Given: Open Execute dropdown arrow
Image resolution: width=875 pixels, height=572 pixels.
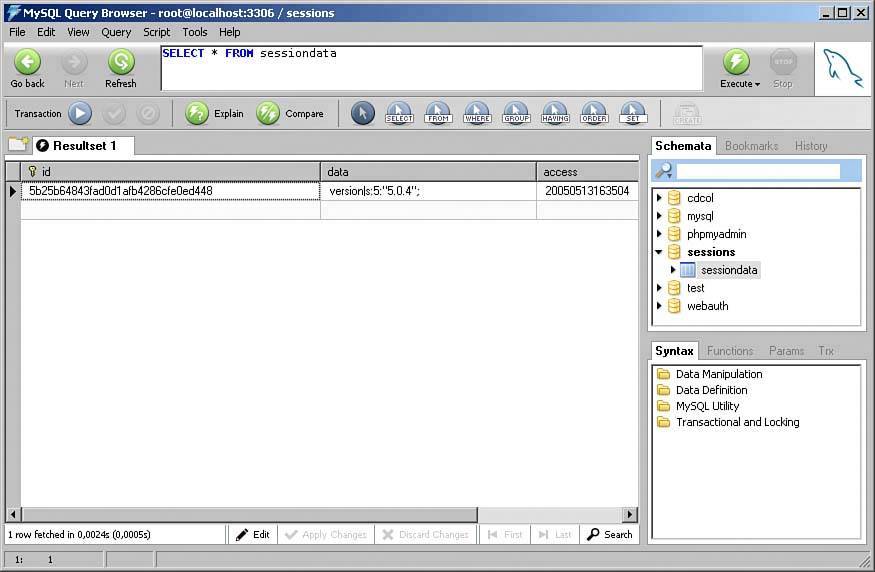Looking at the screenshot, I should [x=757, y=84].
